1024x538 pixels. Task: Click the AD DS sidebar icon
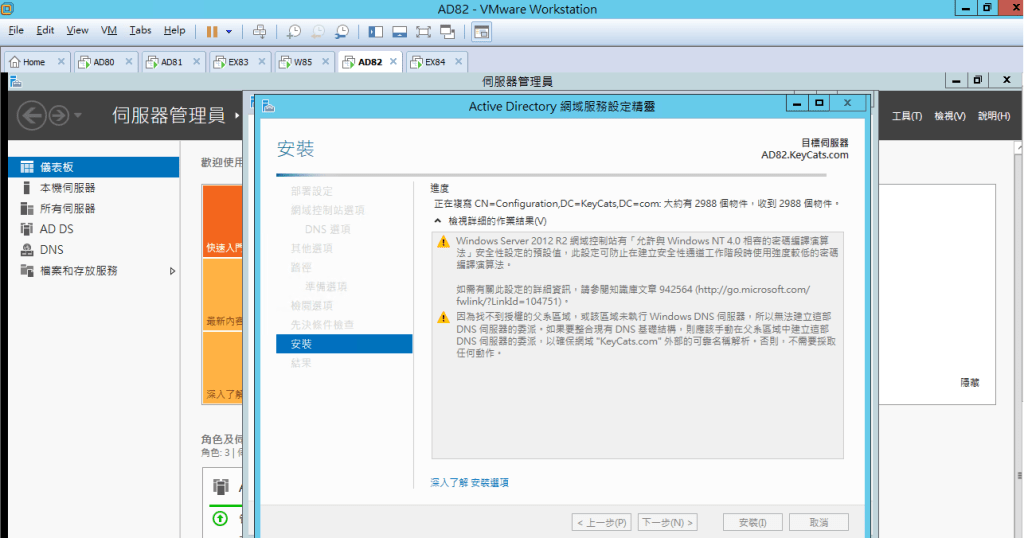(26, 229)
